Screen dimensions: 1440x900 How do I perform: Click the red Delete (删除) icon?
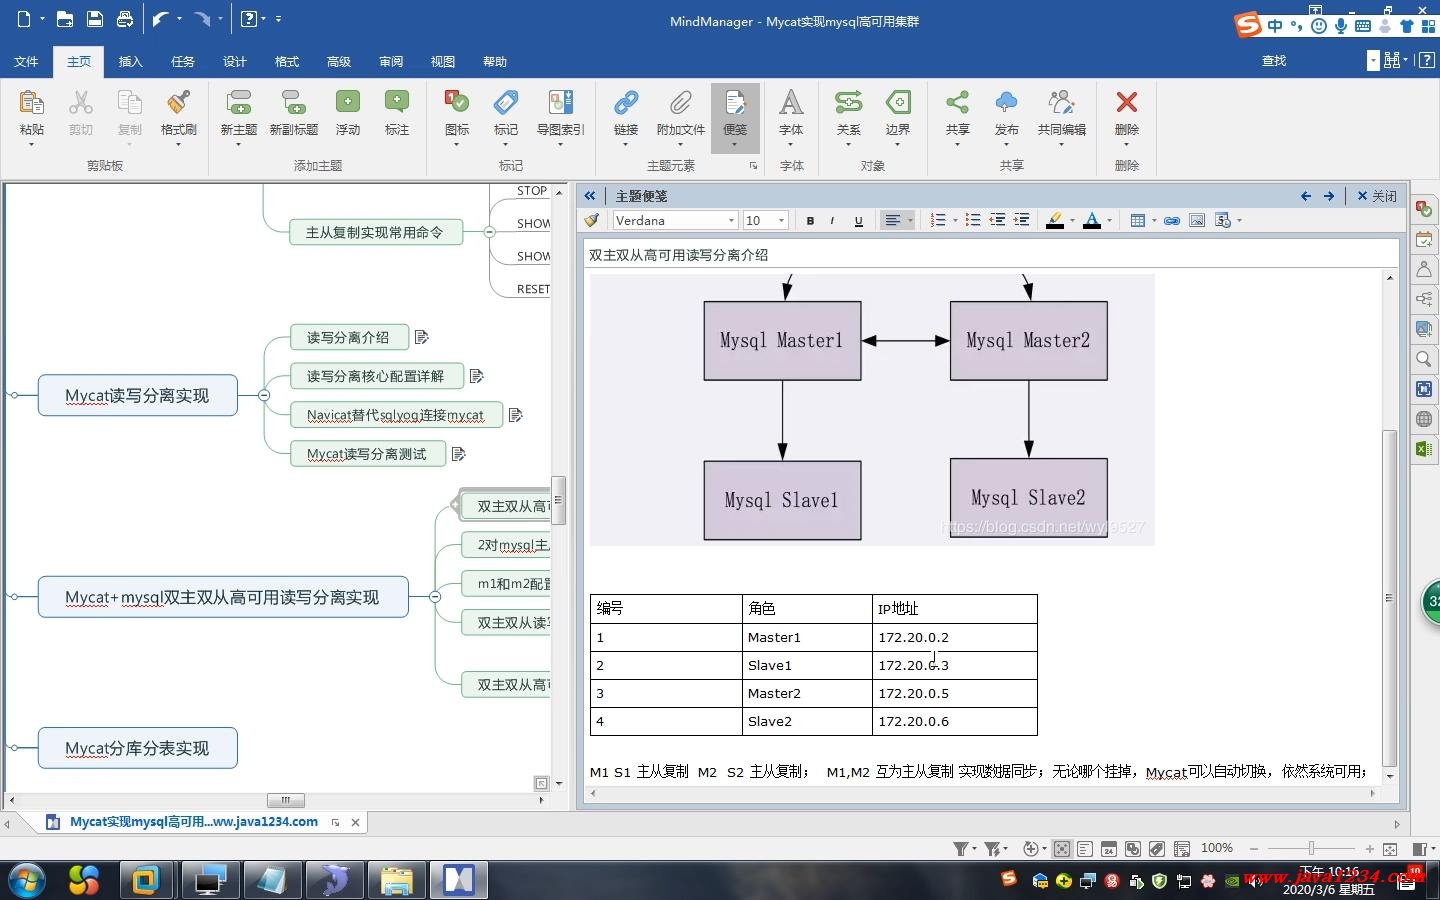pyautogui.click(x=1127, y=103)
